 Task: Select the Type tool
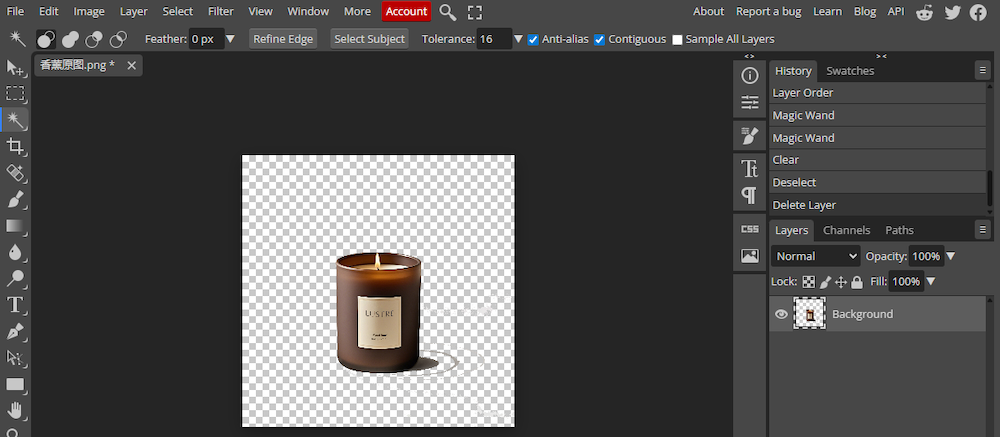point(15,305)
